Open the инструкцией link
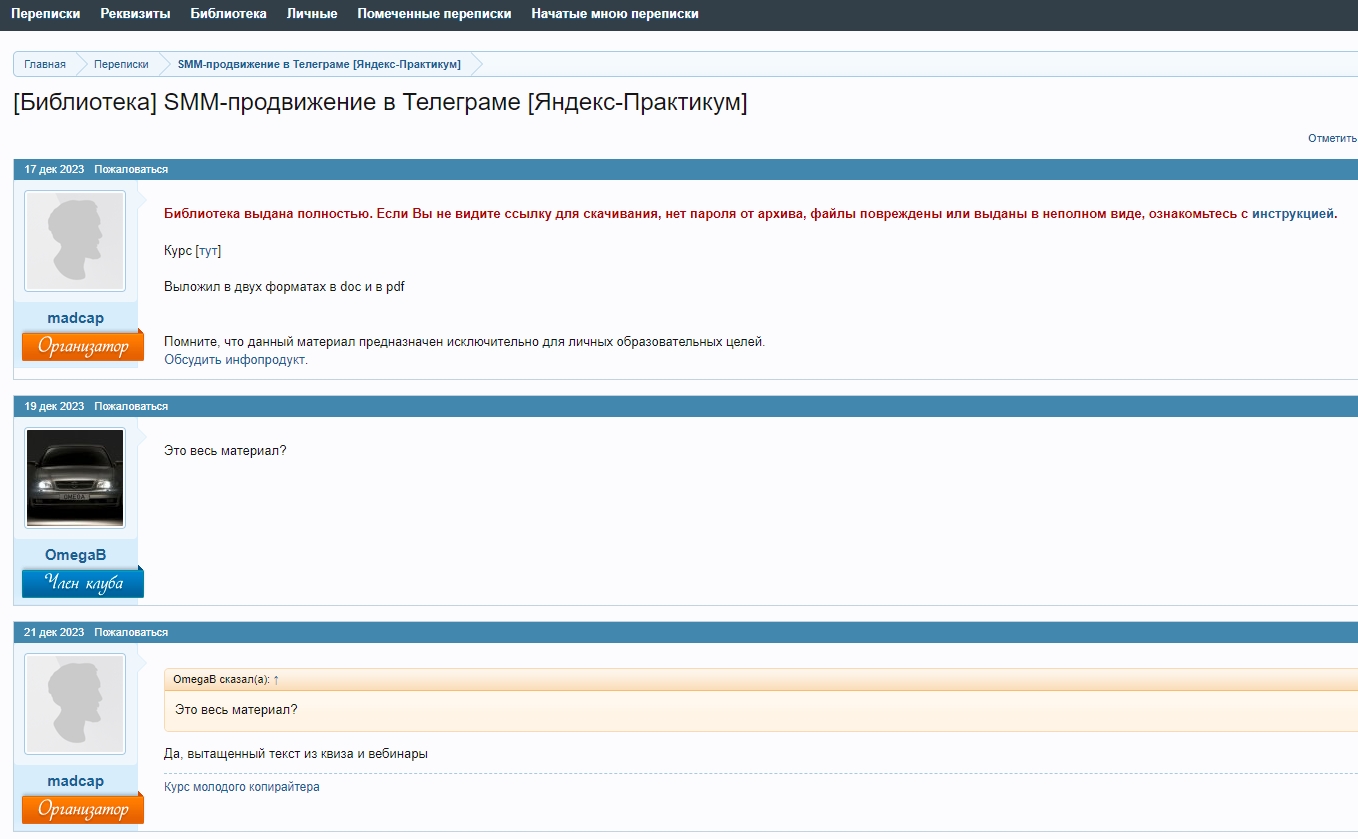 click(x=1293, y=213)
